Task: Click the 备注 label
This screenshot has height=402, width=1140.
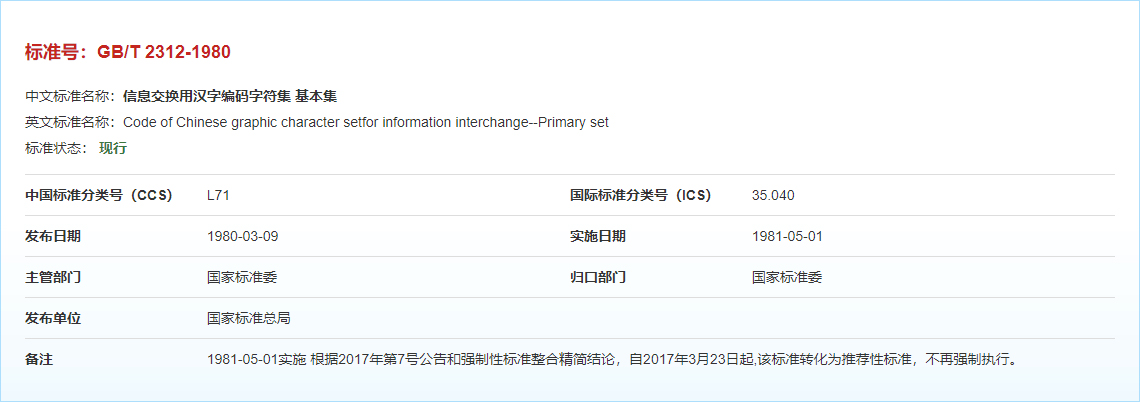Action: [39, 359]
